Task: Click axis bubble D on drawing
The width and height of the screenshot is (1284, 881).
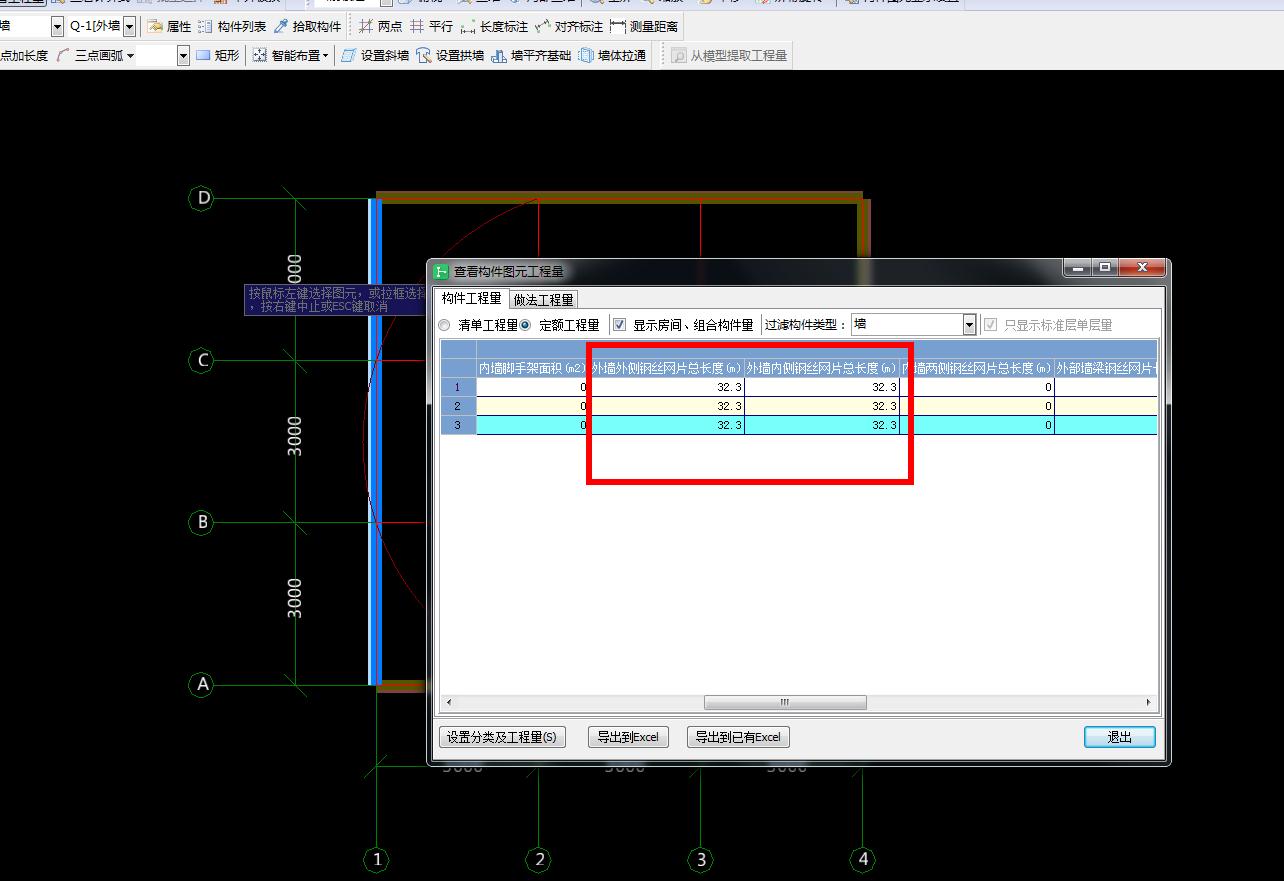Action: (x=203, y=198)
